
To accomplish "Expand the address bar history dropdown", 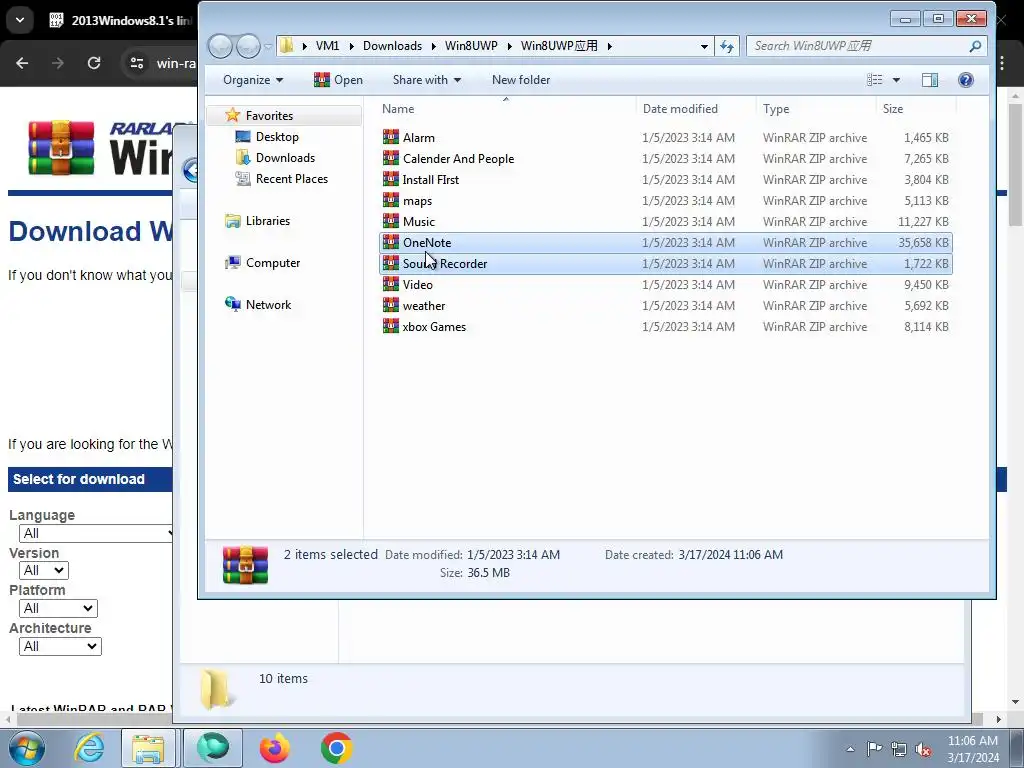I will pyautogui.click(x=704, y=46).
